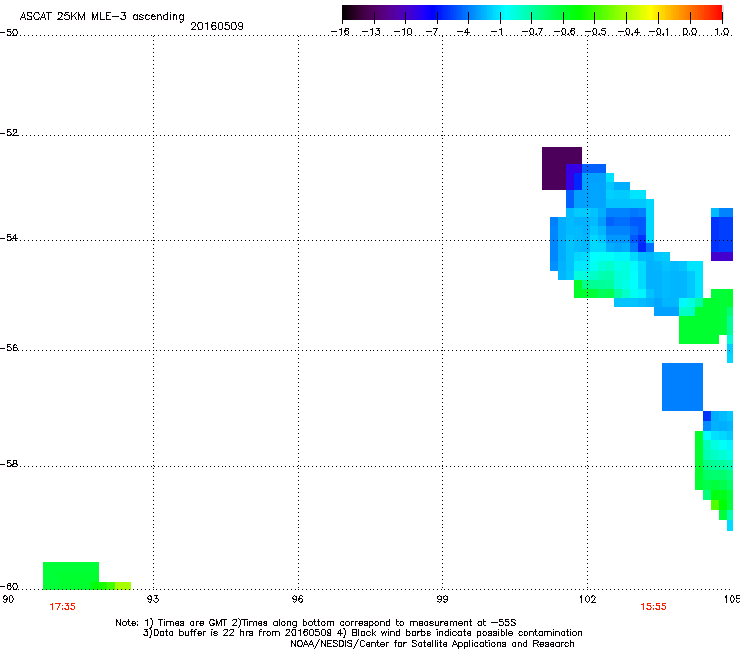Click the longitude label 102
The width and height of the screenshot is (740, 650).
587,599
